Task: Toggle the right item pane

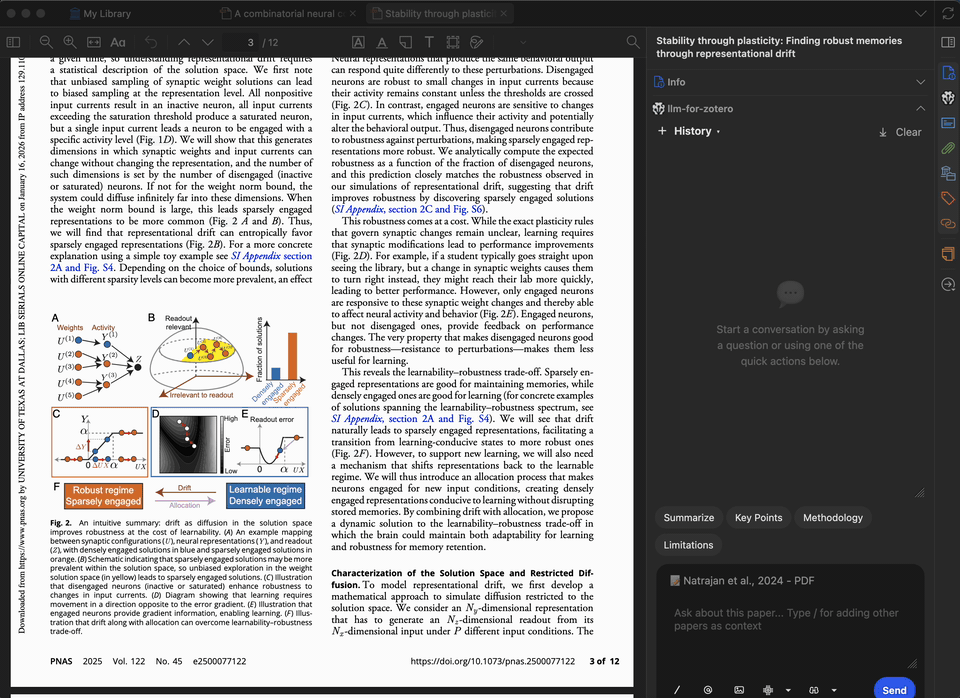Action: click(947, 42)
